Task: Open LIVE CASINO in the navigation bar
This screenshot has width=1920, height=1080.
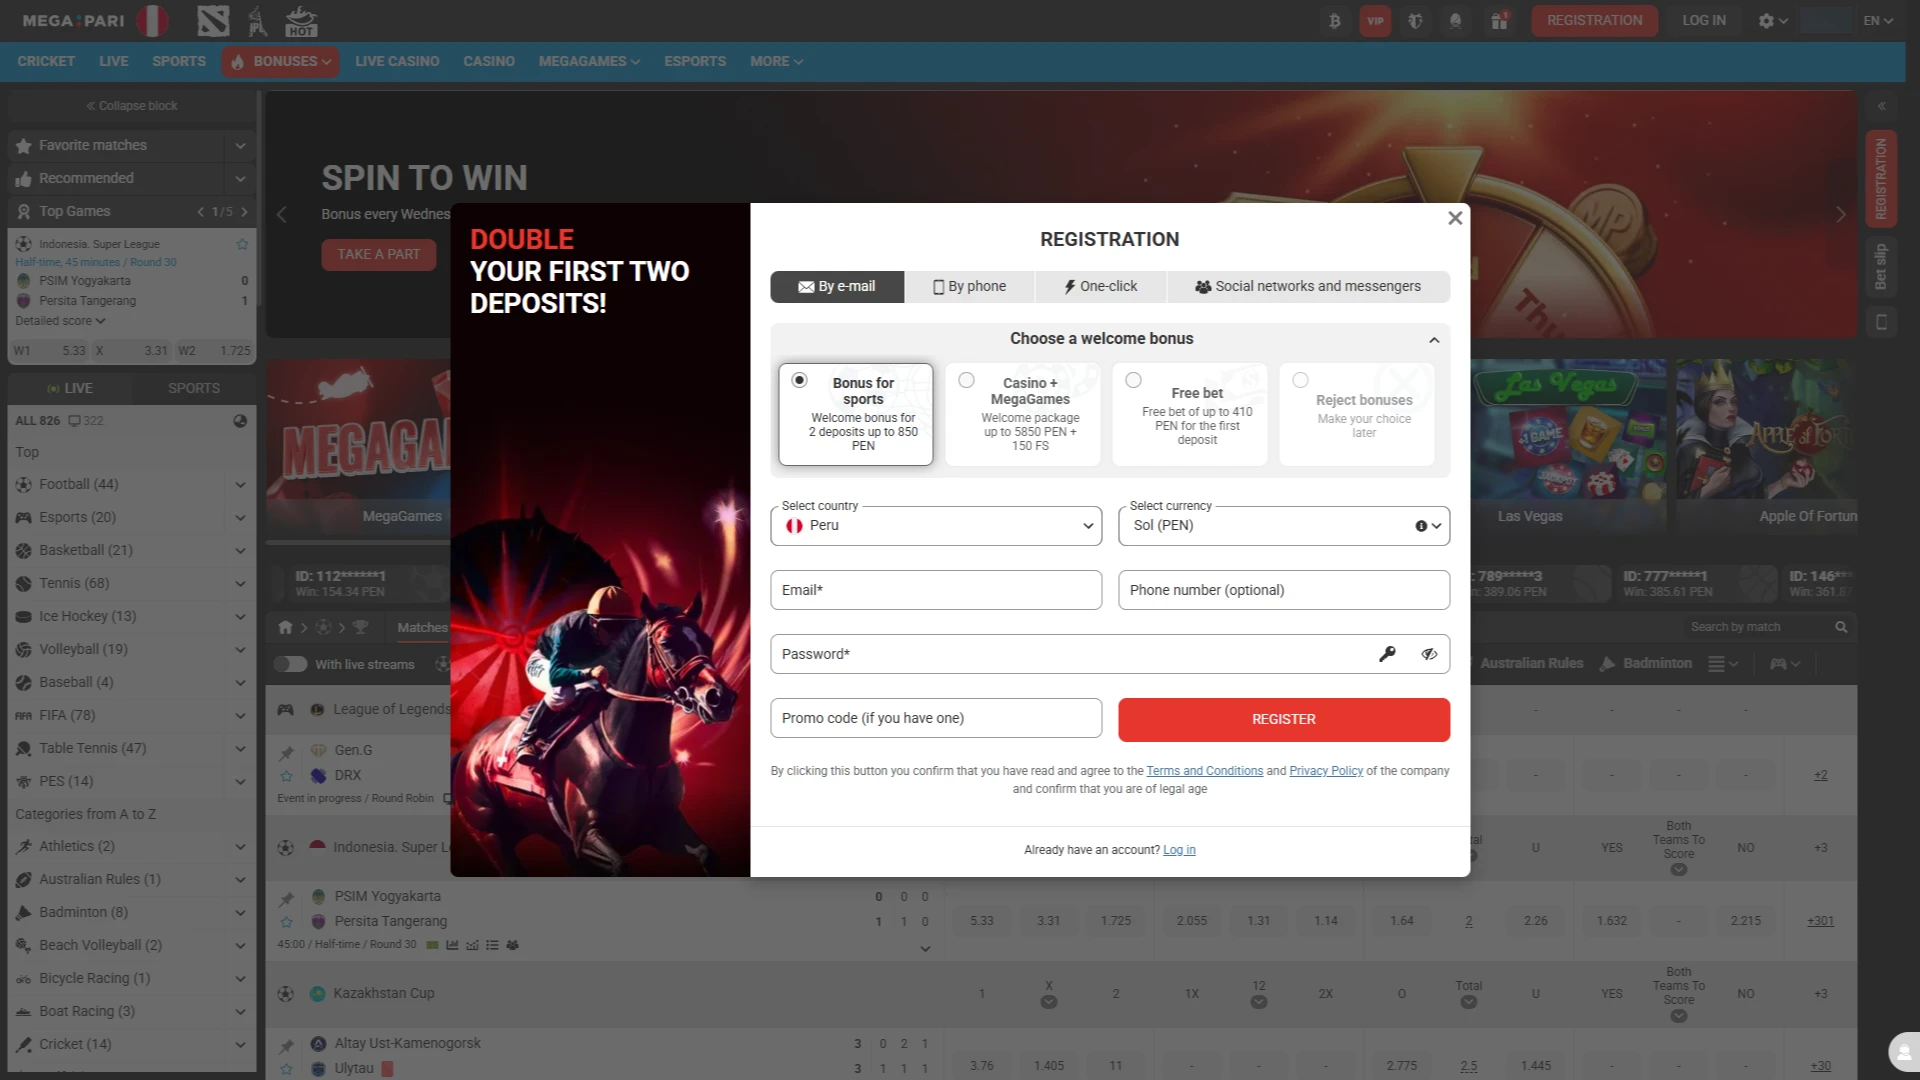Action: pyautogui.click(x=397, y=62)
